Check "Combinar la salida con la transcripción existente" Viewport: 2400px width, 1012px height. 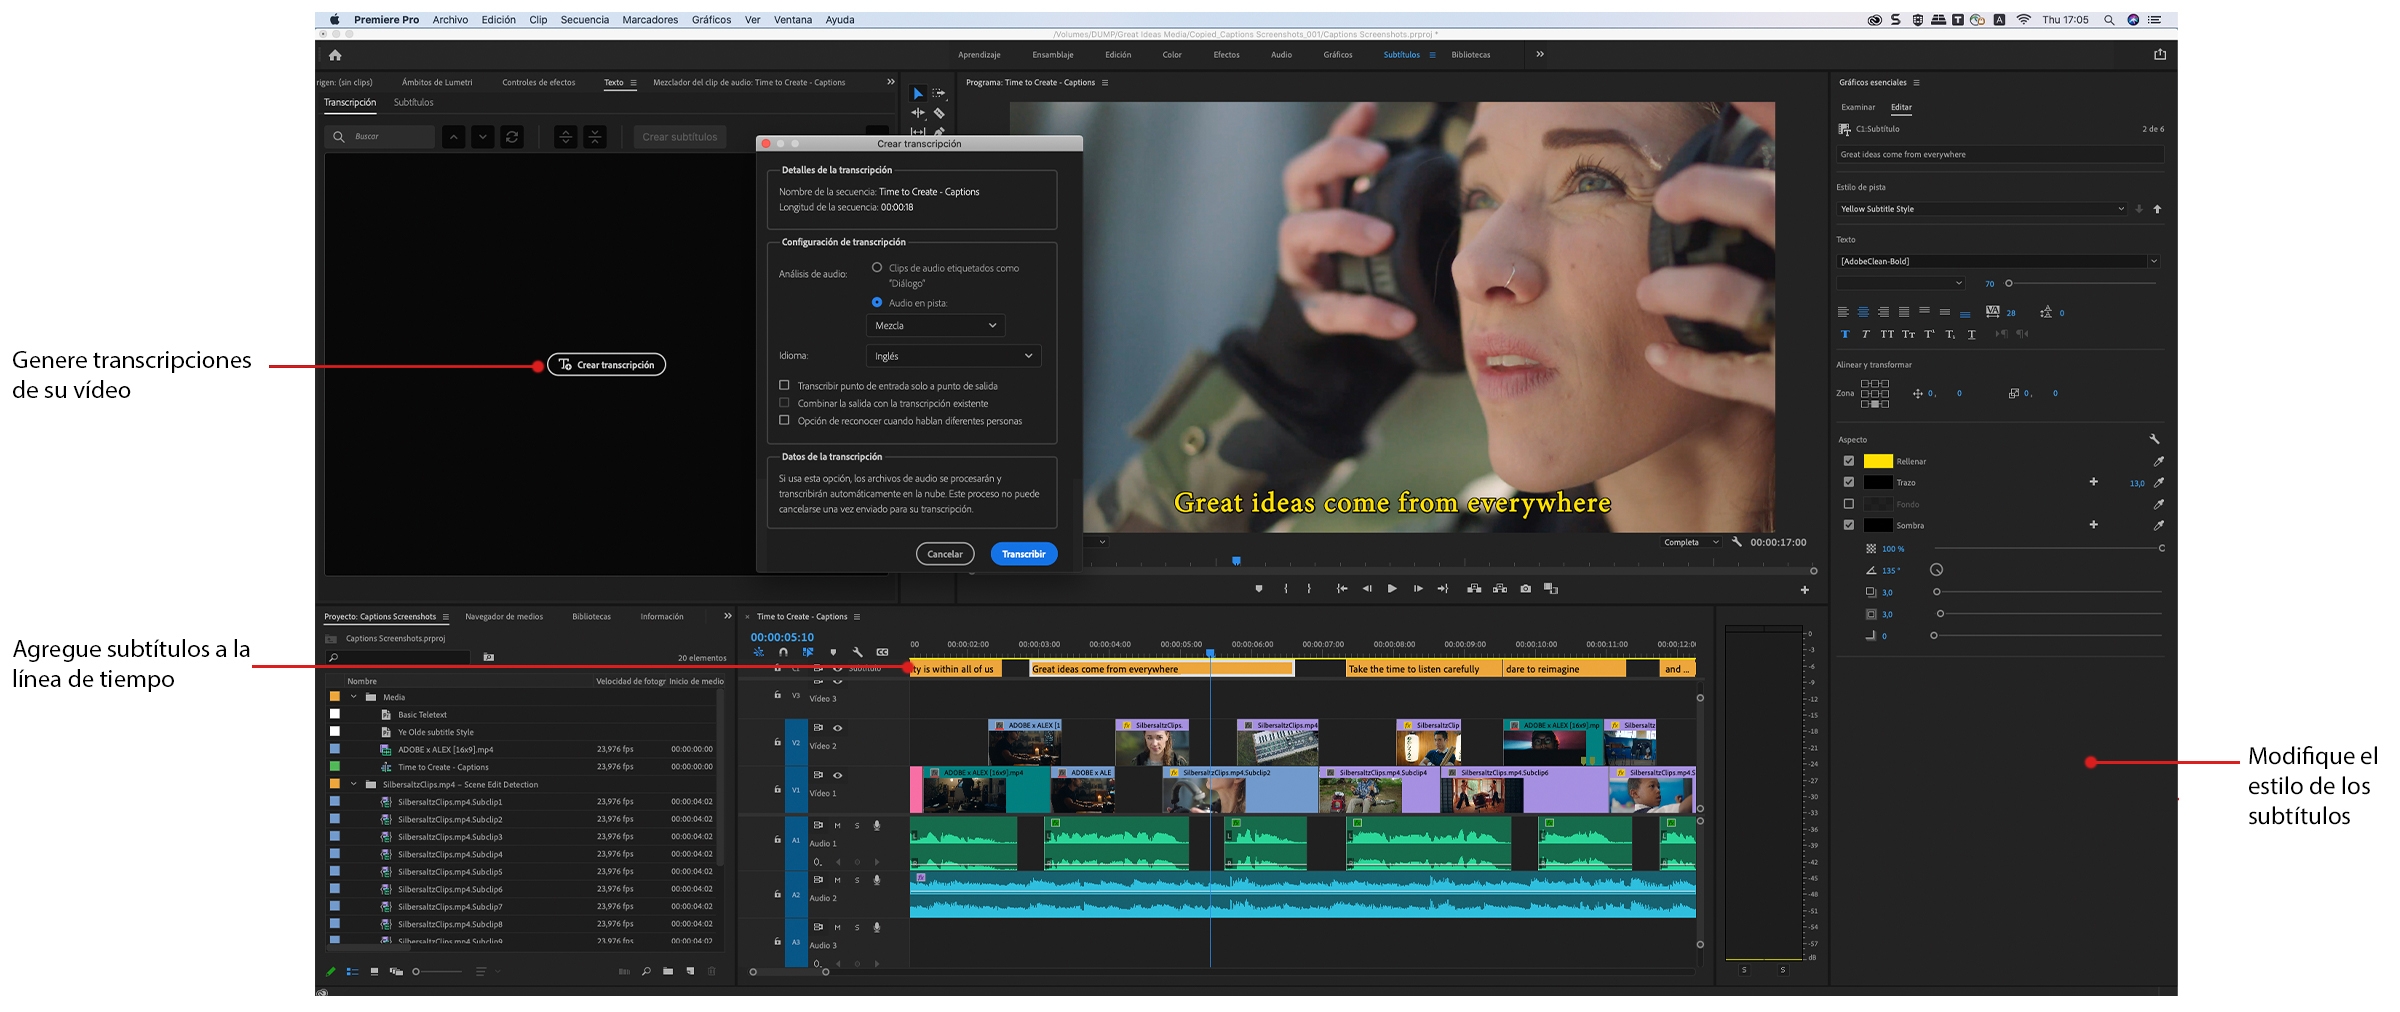pos(784,403)
